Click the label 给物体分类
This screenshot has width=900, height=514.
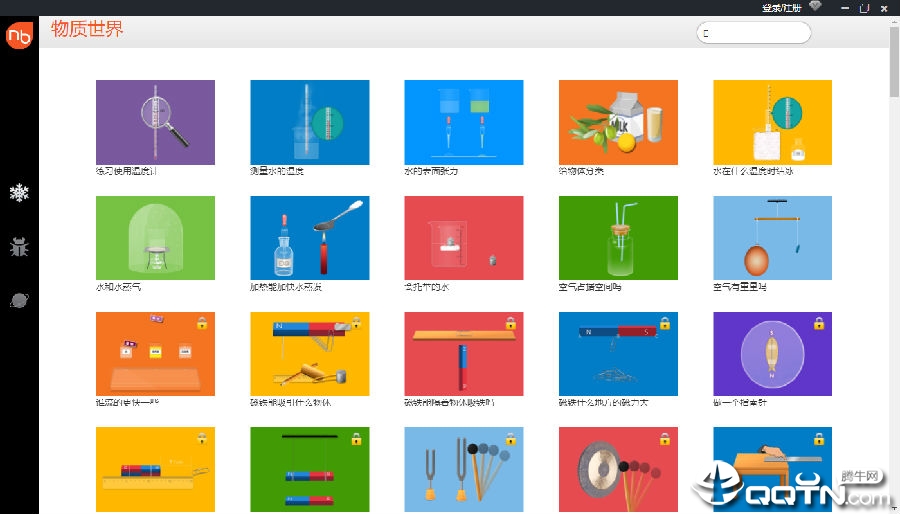[x=581, y=171]
